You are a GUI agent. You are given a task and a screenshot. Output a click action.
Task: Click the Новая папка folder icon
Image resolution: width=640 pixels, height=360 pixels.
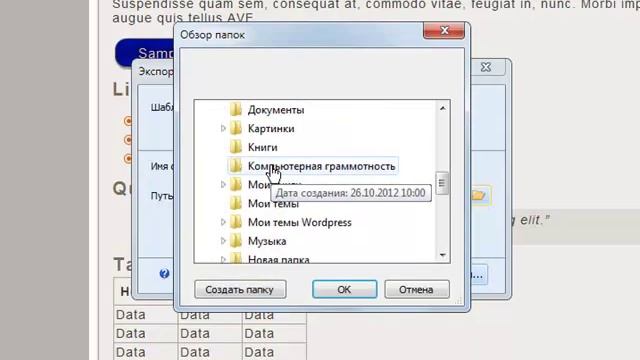[x=236, y=258]
